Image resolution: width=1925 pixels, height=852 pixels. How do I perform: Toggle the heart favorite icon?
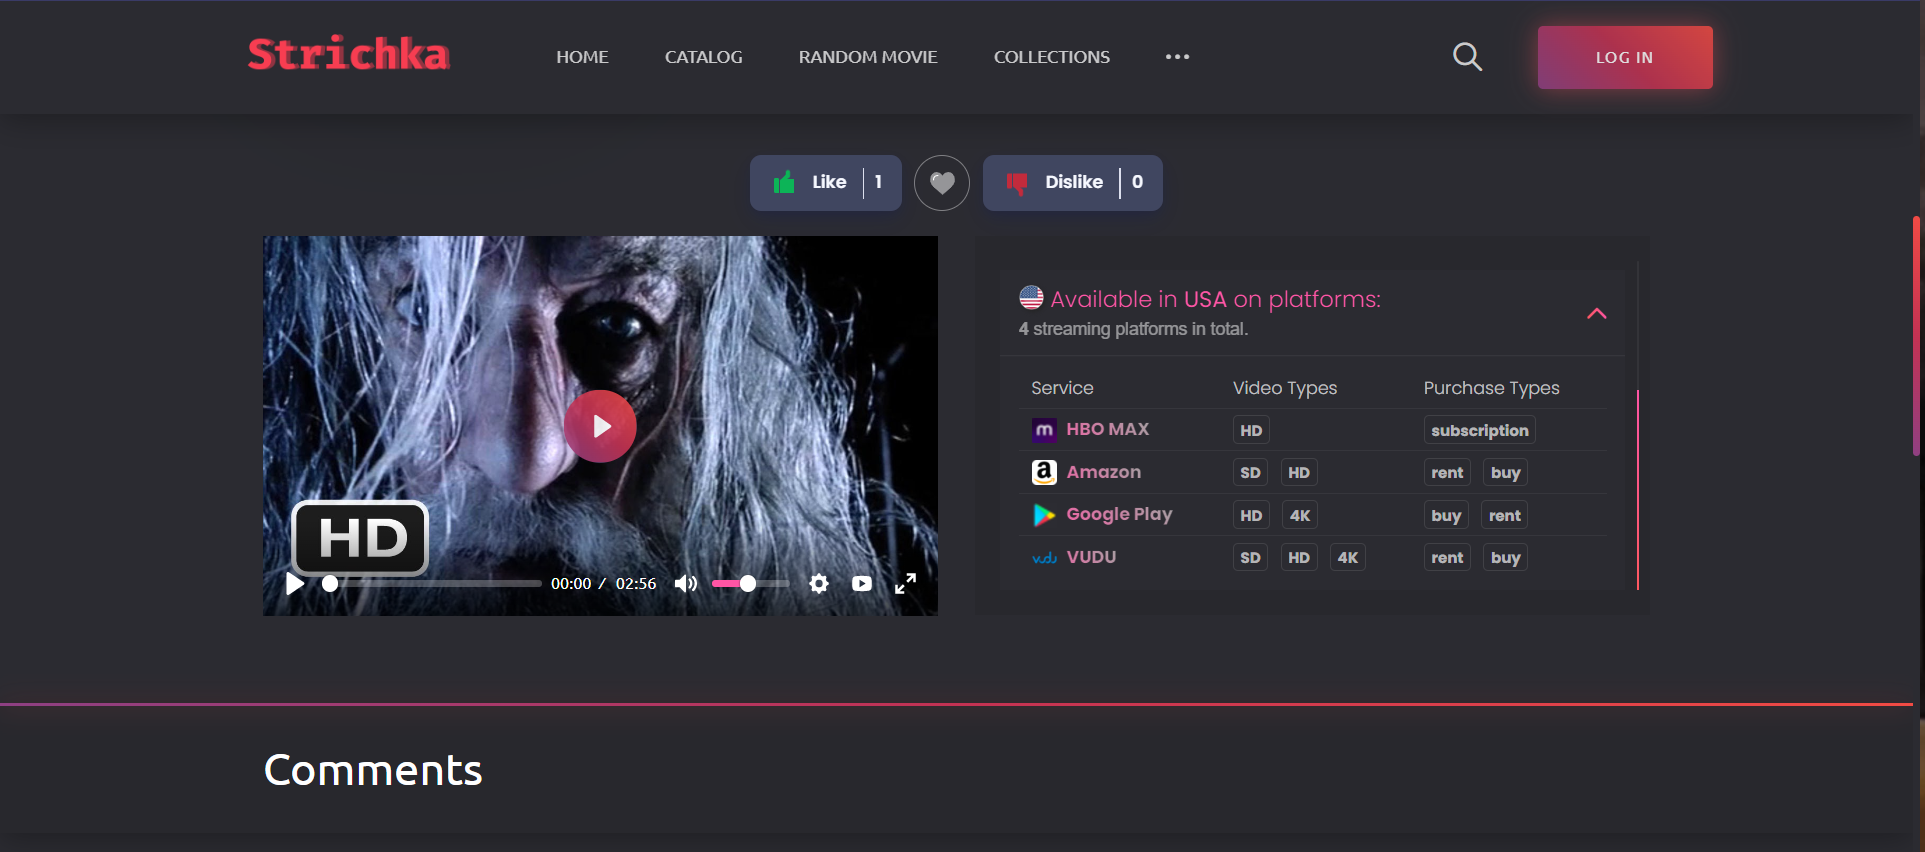coord(942,183)
